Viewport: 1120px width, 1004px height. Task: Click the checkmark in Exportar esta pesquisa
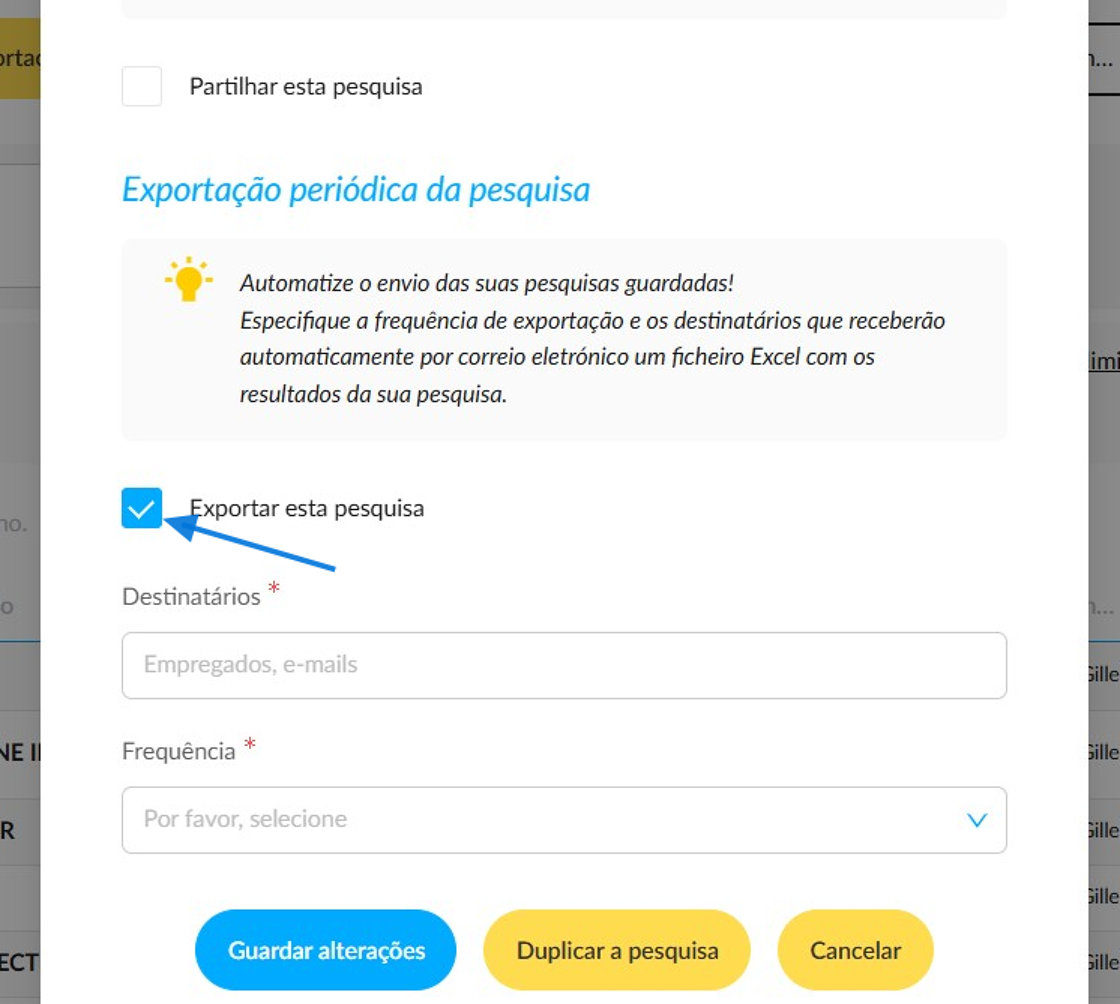141,508
